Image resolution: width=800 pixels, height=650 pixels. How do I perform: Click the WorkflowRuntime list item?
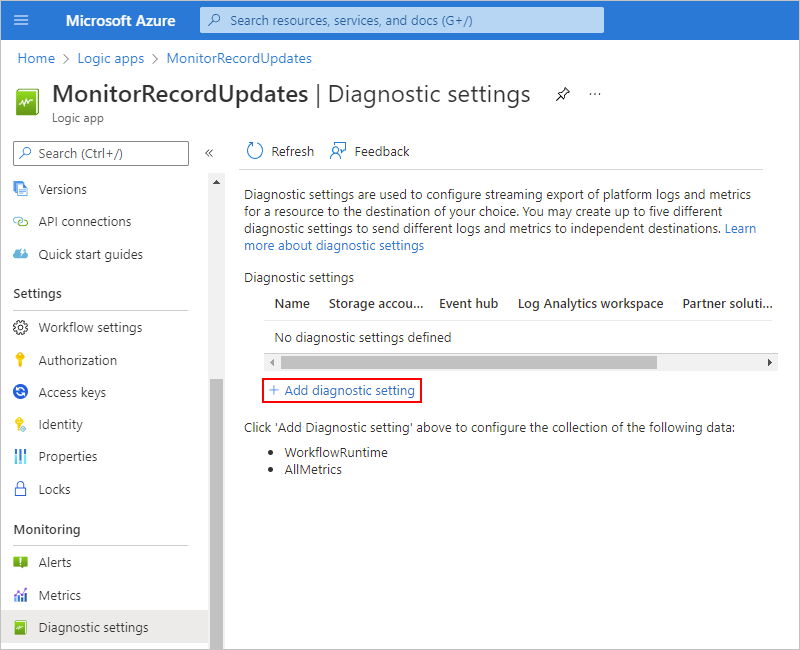click(336, 453)
